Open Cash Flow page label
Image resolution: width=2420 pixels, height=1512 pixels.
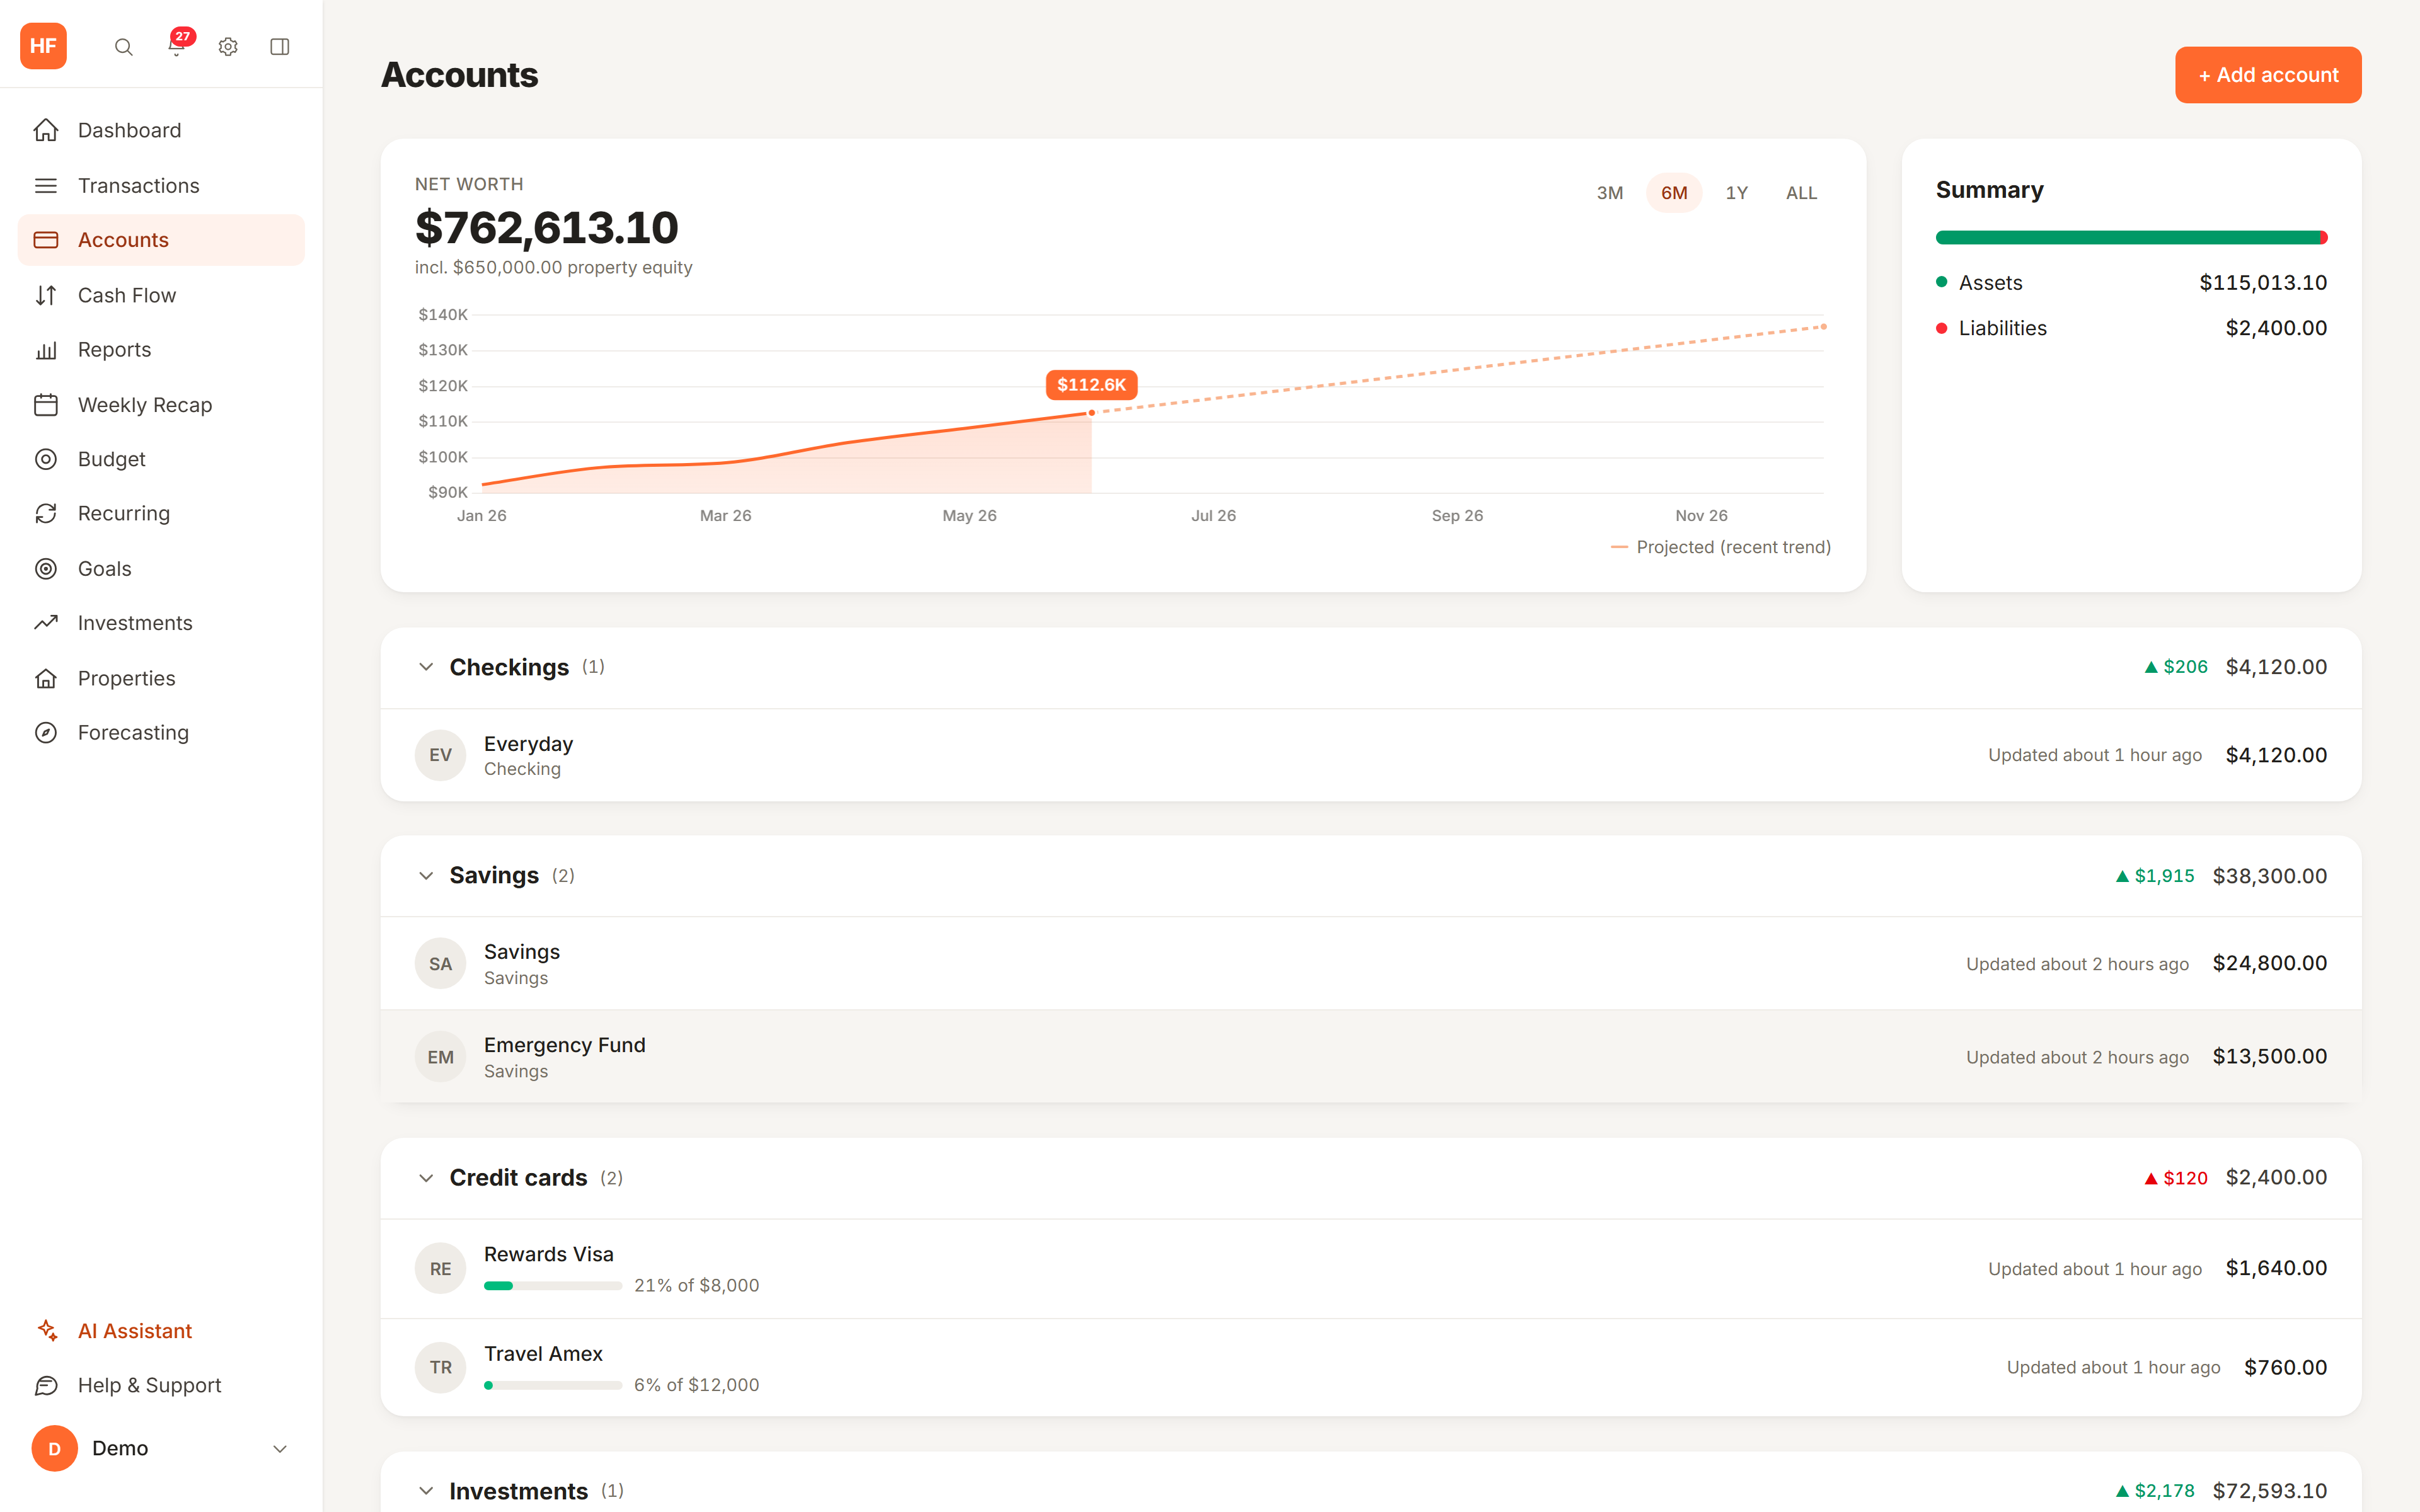click(x=127, y=295)
